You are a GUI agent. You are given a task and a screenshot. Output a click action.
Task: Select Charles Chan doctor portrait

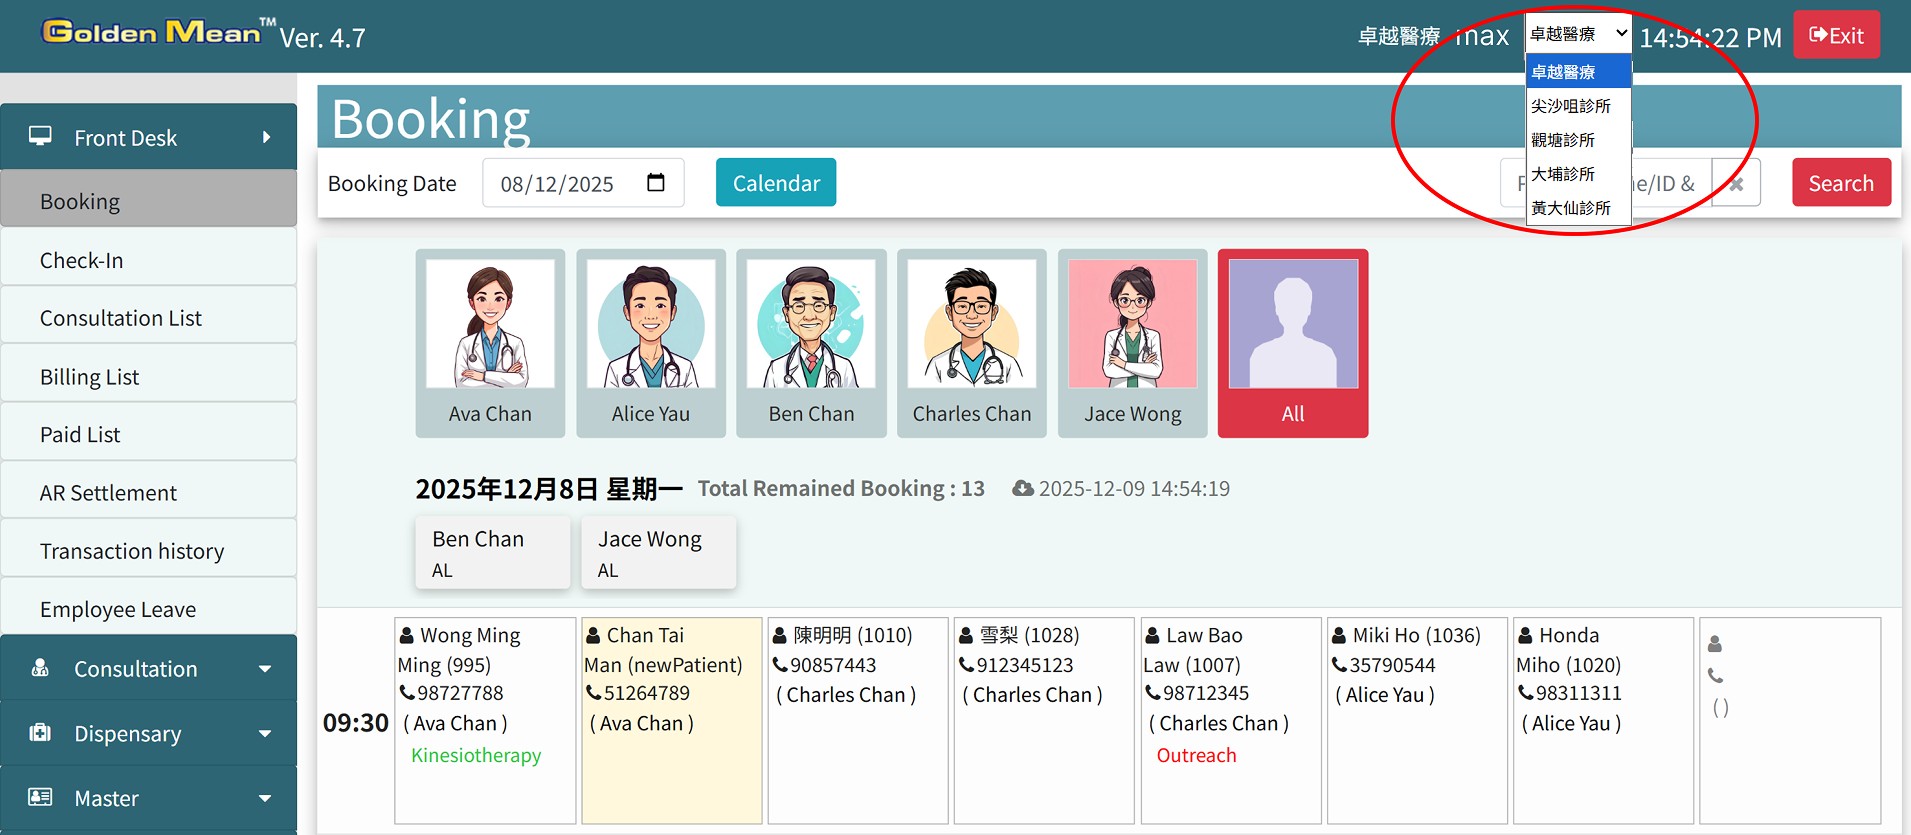pos(971,324)
